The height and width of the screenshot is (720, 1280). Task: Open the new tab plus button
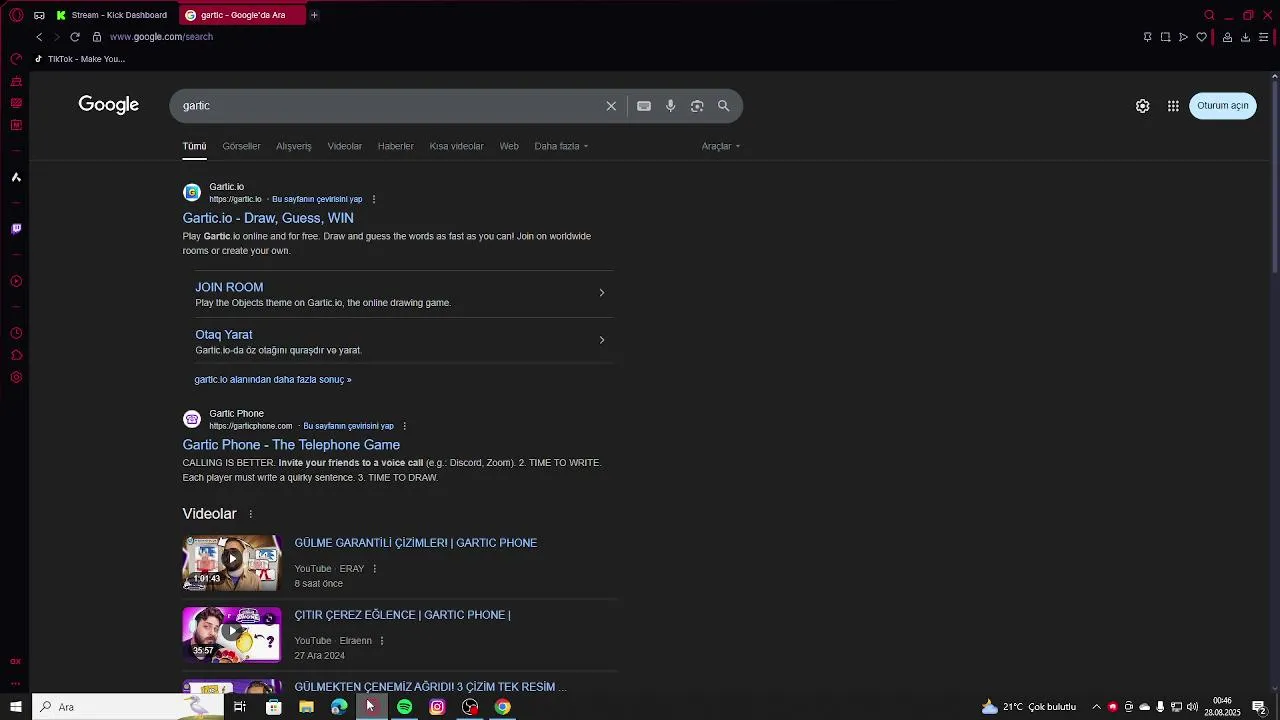[314, 15]
